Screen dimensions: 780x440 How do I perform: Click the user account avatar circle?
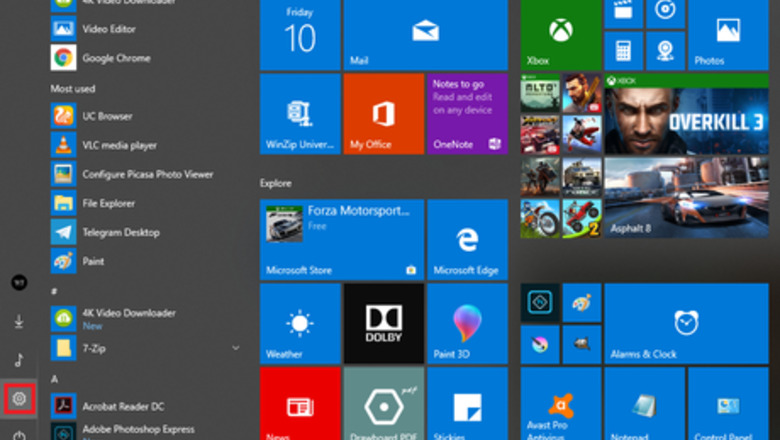tap(19, 282)
